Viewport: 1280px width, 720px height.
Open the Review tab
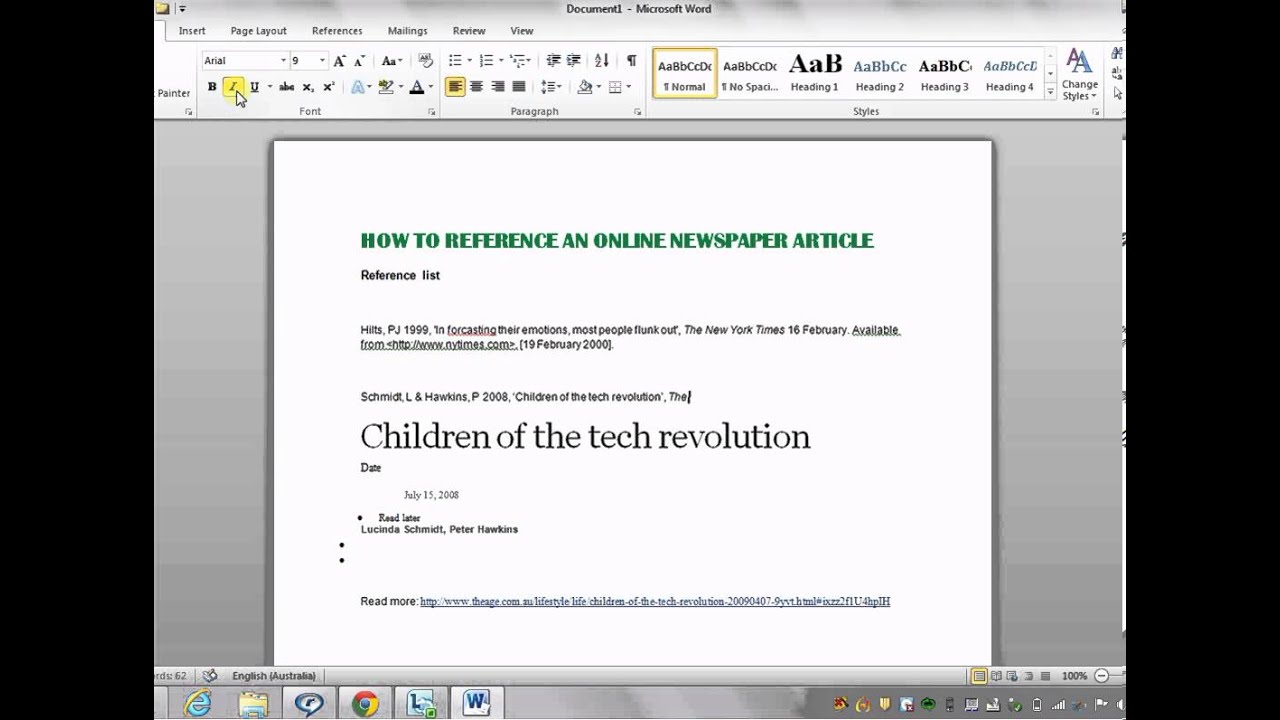(469, 31)
